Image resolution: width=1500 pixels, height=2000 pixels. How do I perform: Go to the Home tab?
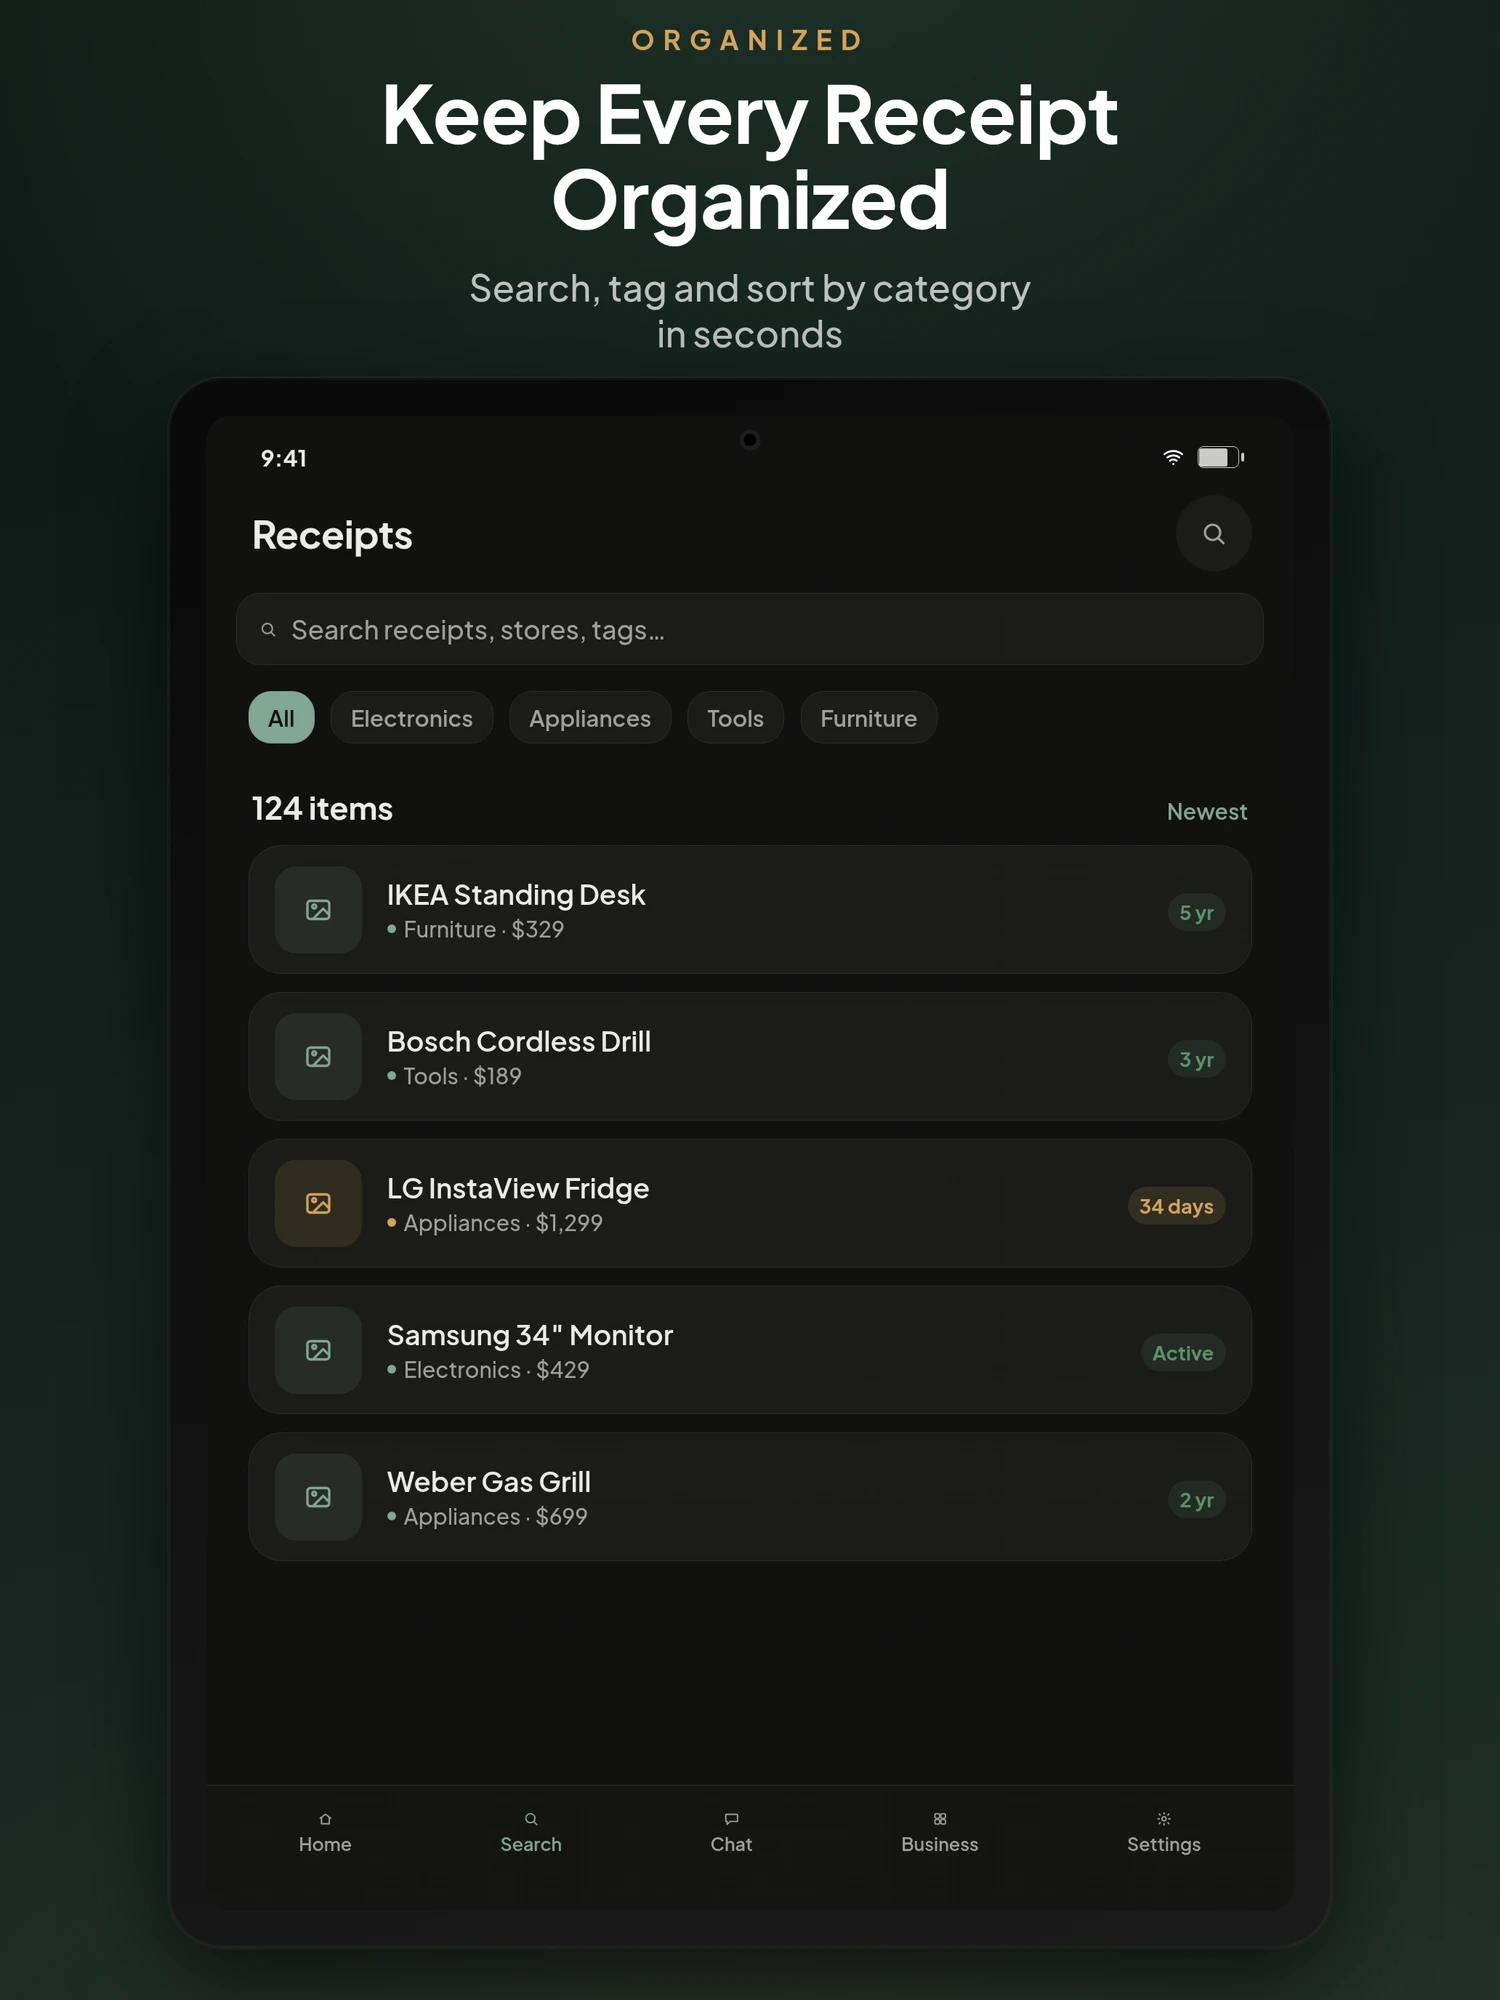click(325, 1832)
